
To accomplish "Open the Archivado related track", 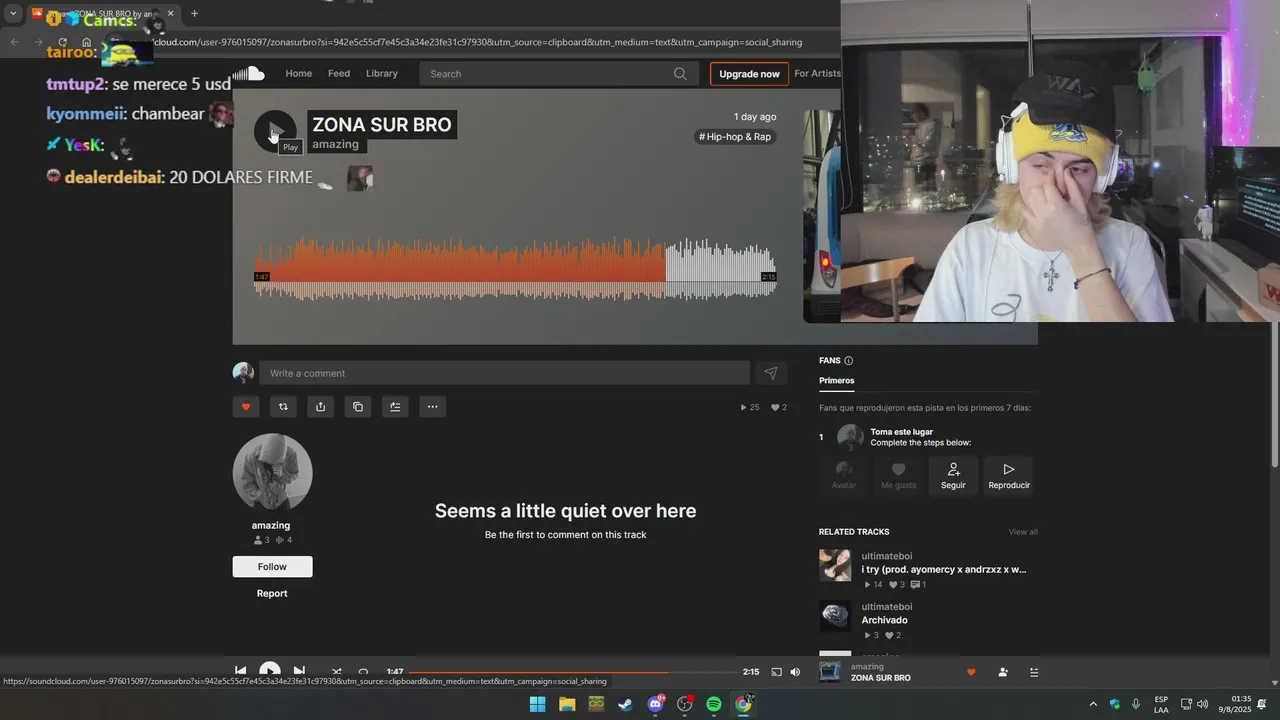I will tap(885, 620).
